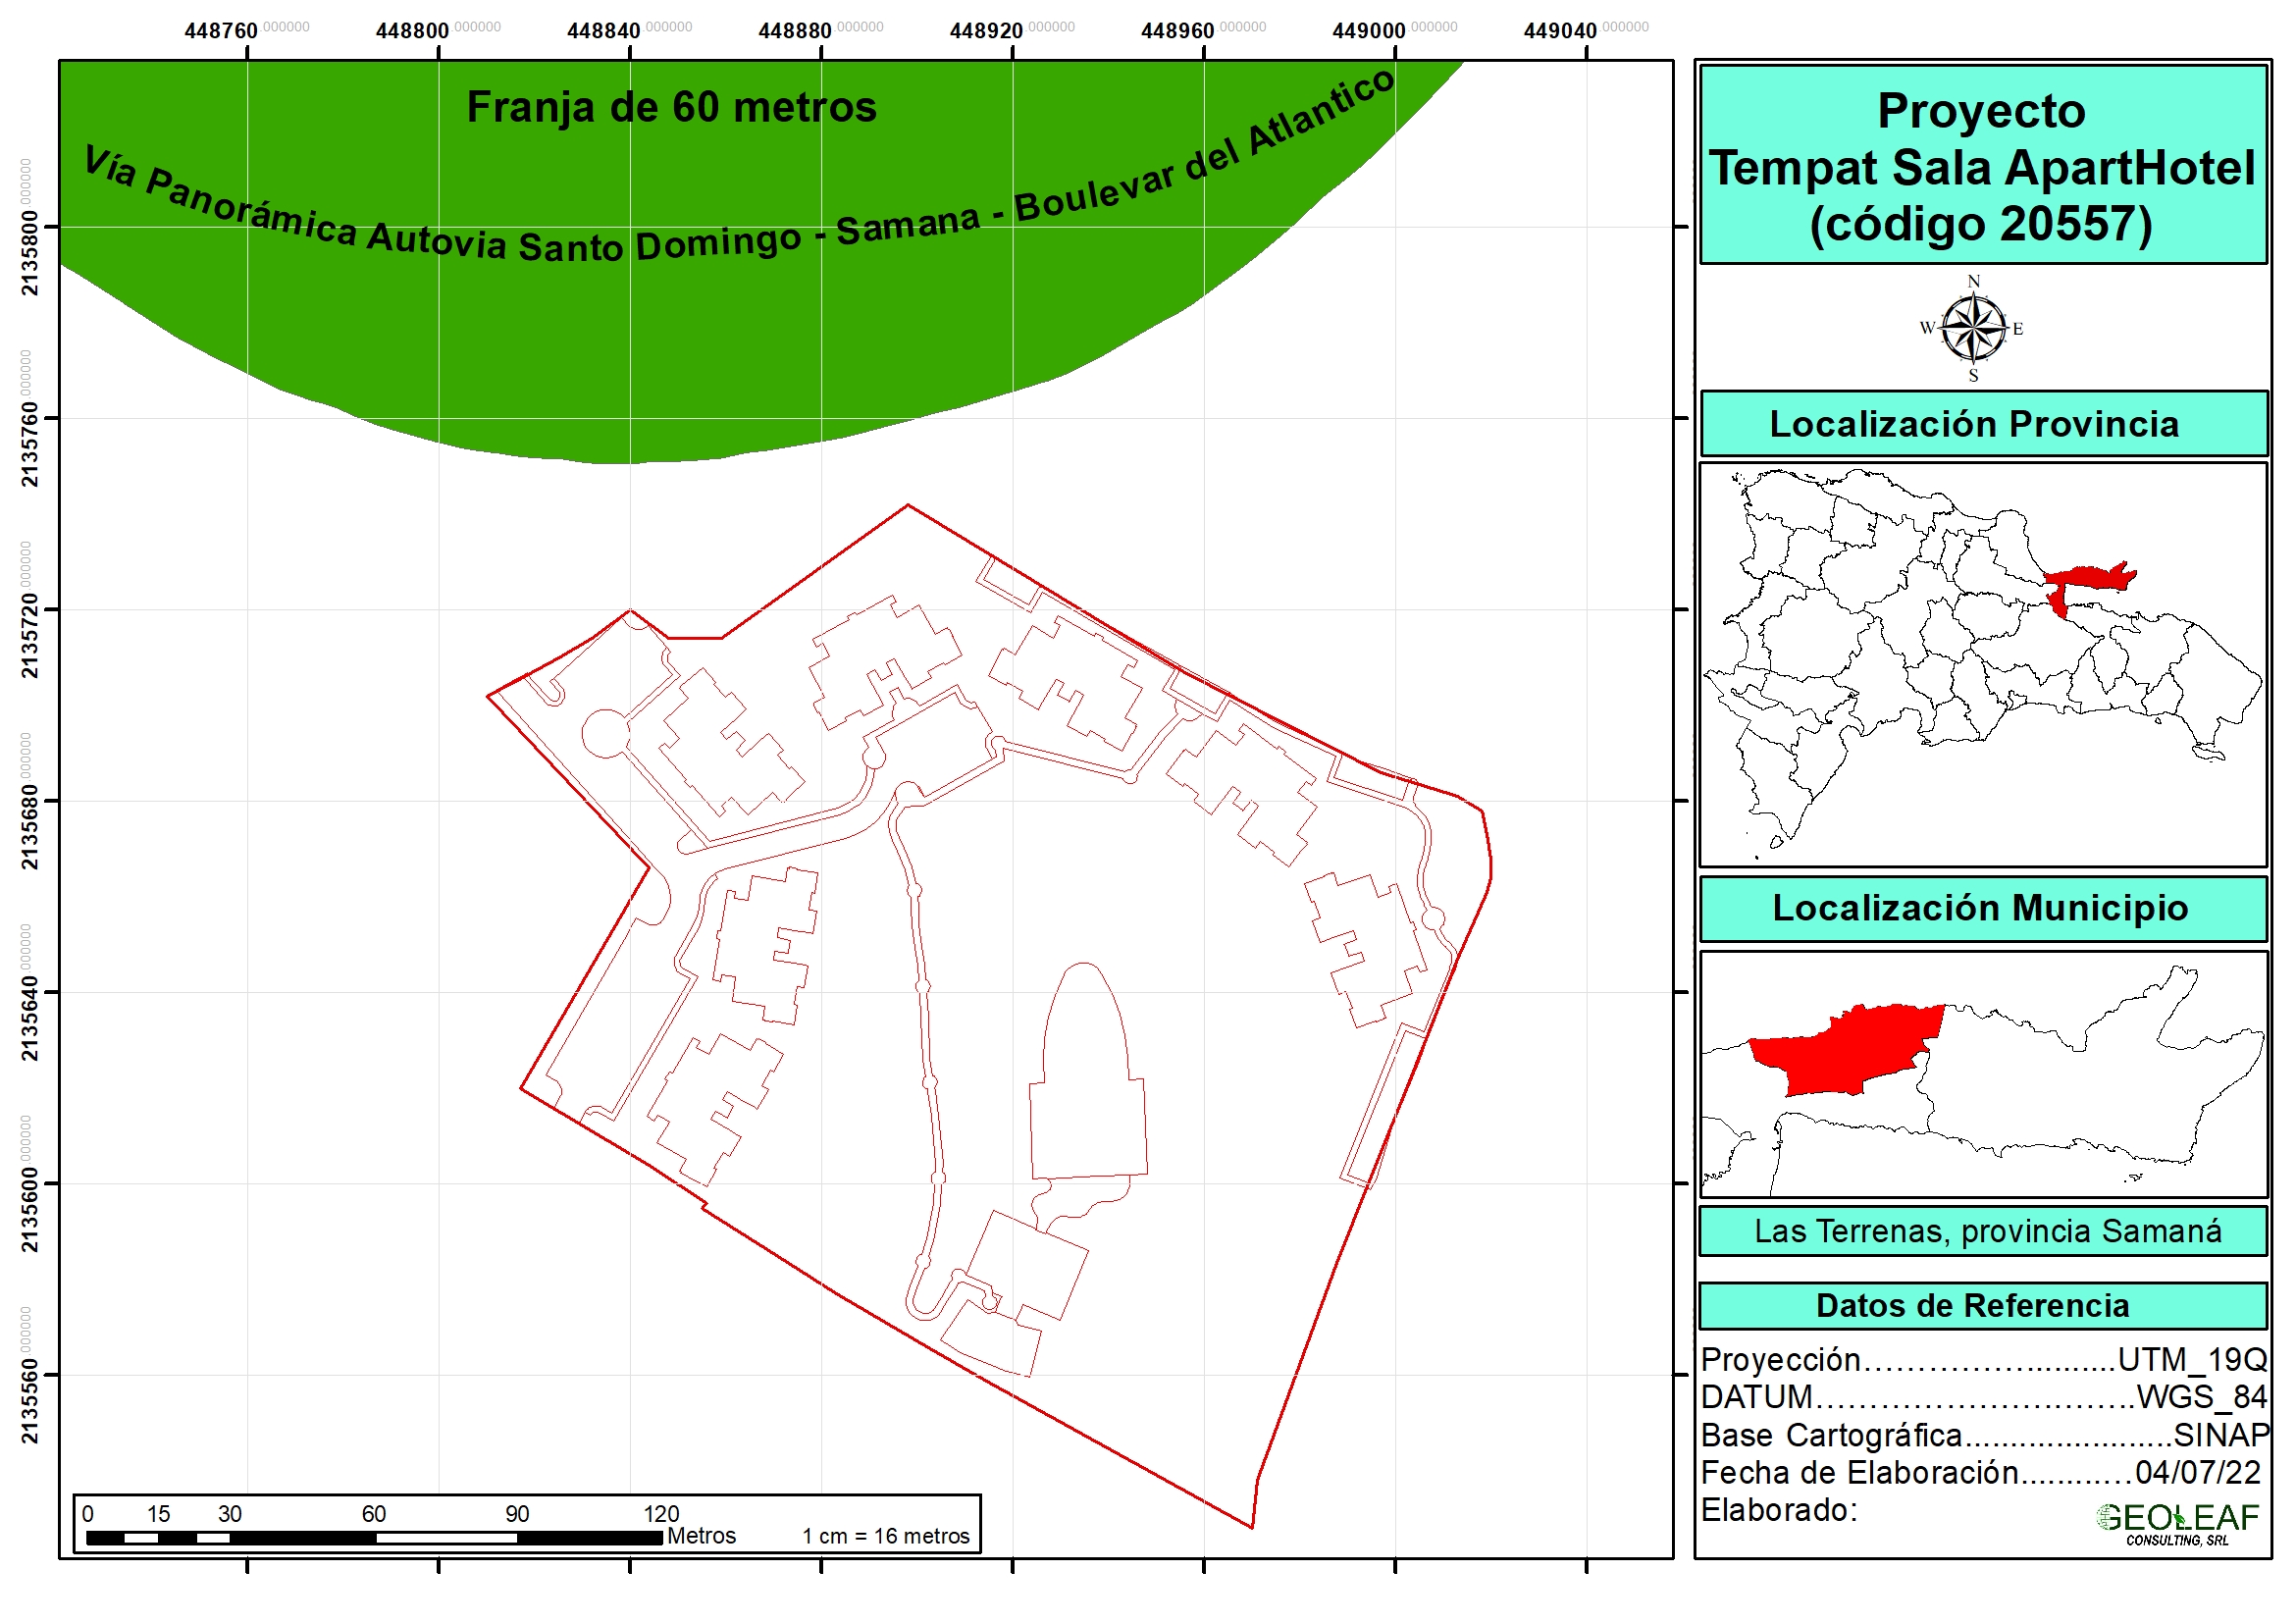Click the 2135680 northing coordinate label

(29, 827)
